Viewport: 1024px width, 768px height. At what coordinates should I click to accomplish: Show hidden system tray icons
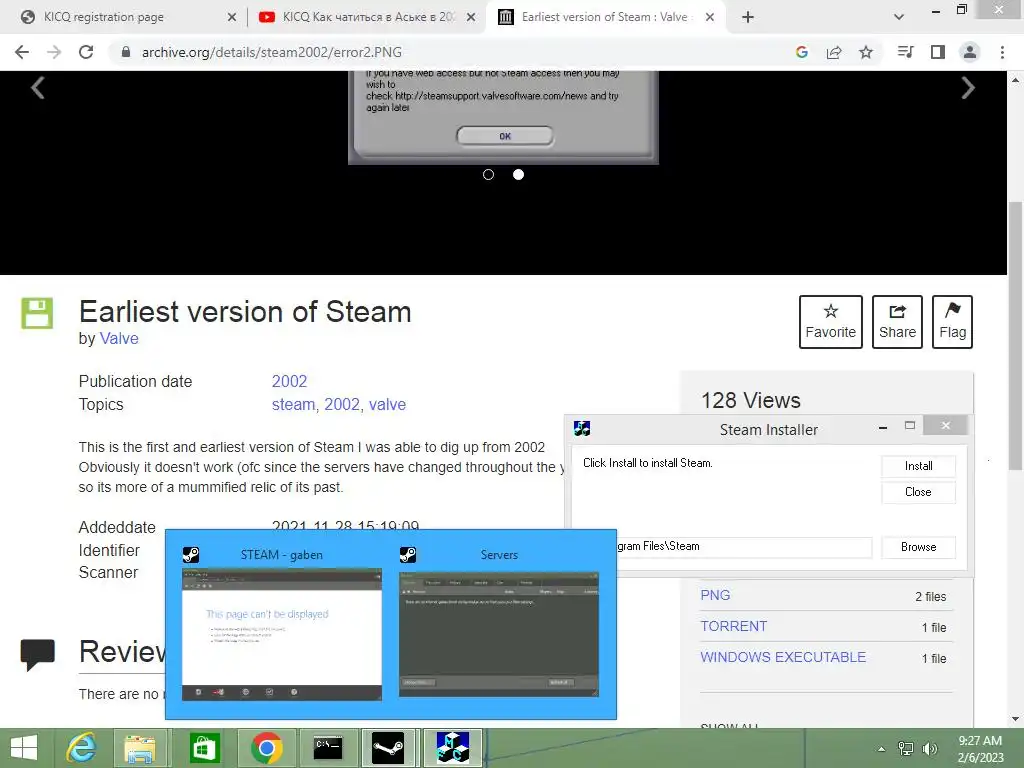pyautogui.click(x=882, y=749)
